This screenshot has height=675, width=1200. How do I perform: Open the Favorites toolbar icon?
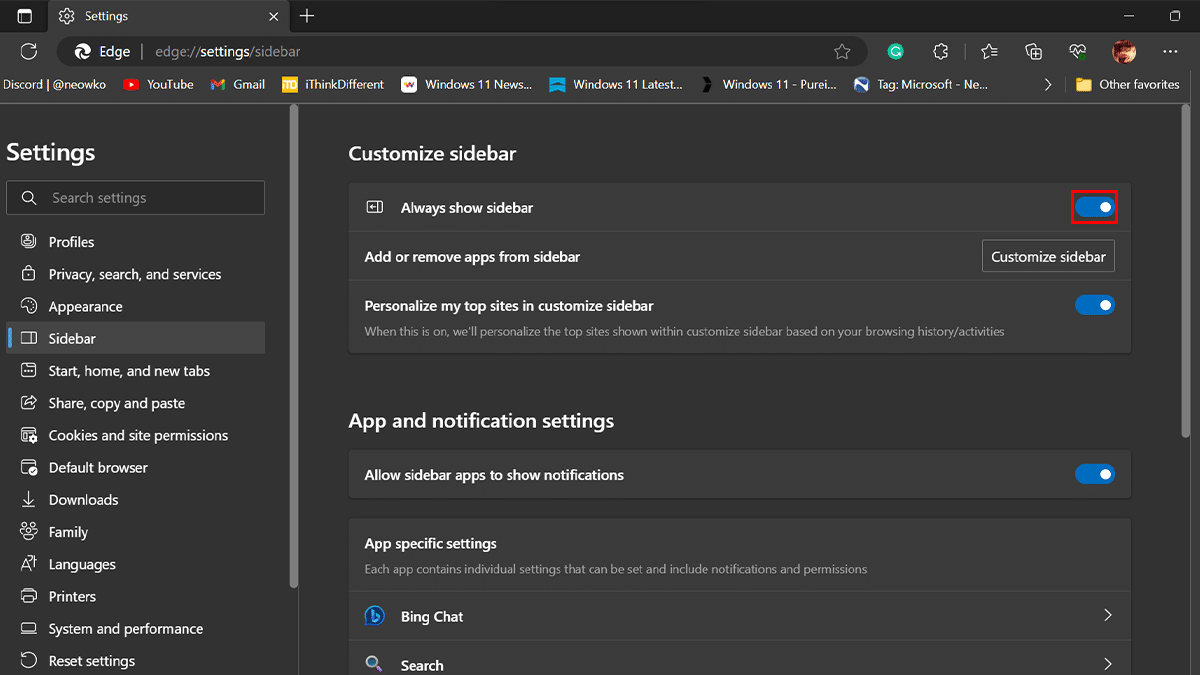989,51
